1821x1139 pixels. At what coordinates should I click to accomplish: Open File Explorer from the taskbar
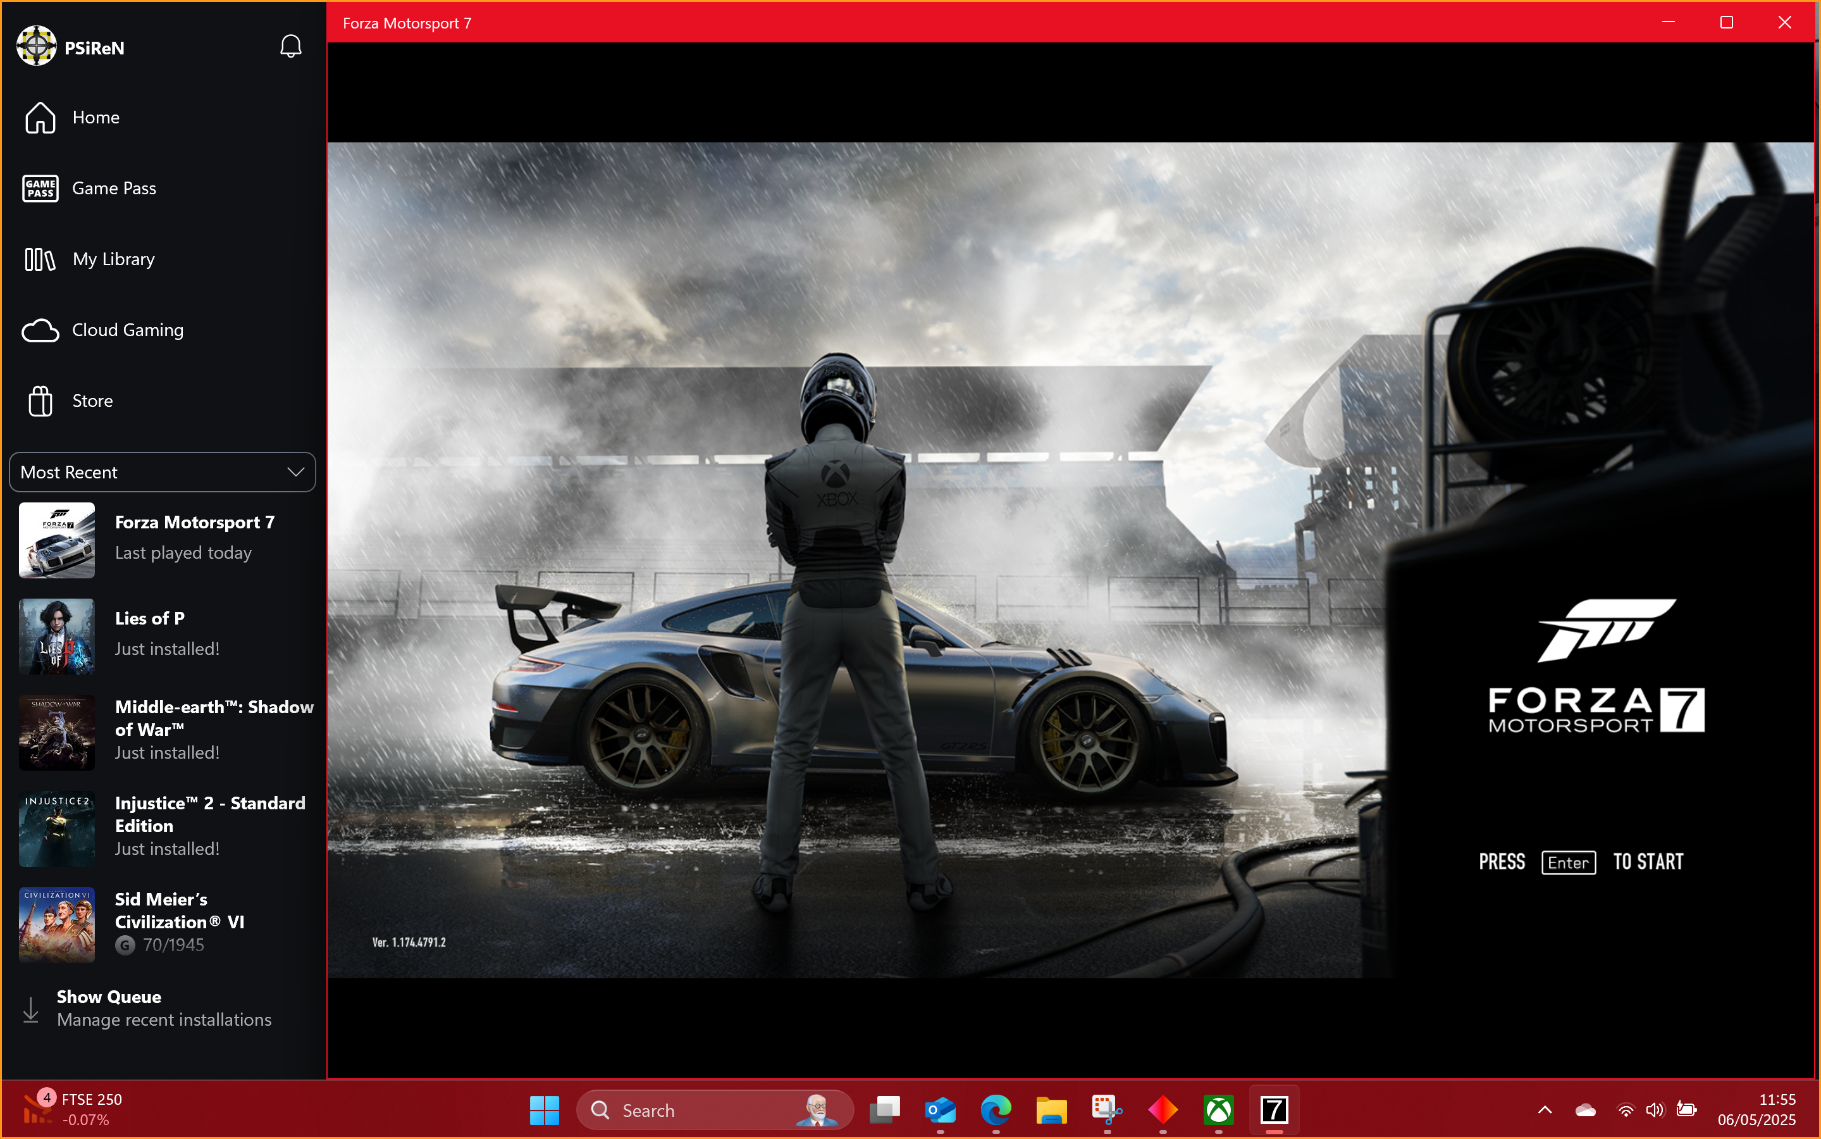tap(1051, 1110)
